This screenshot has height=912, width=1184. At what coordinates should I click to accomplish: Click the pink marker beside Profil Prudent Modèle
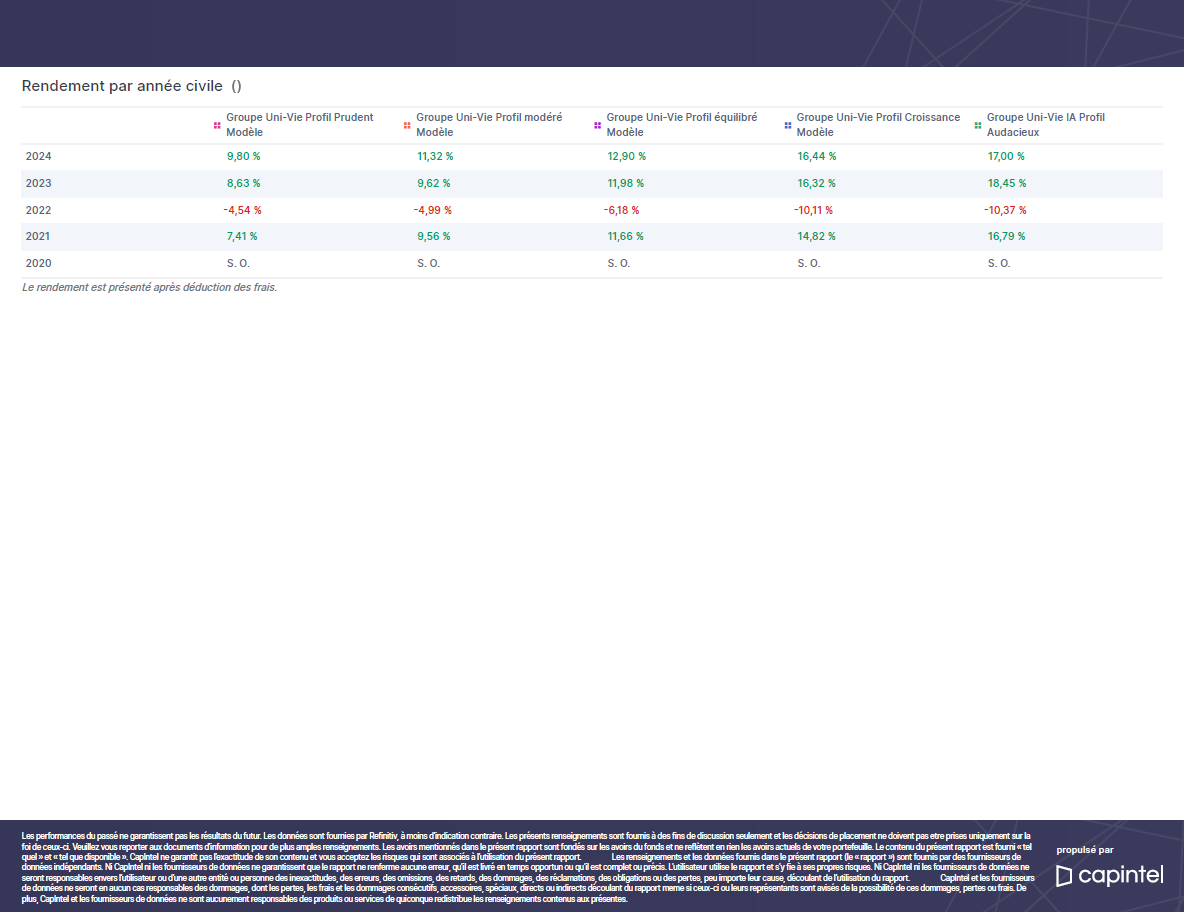(217, 125)
